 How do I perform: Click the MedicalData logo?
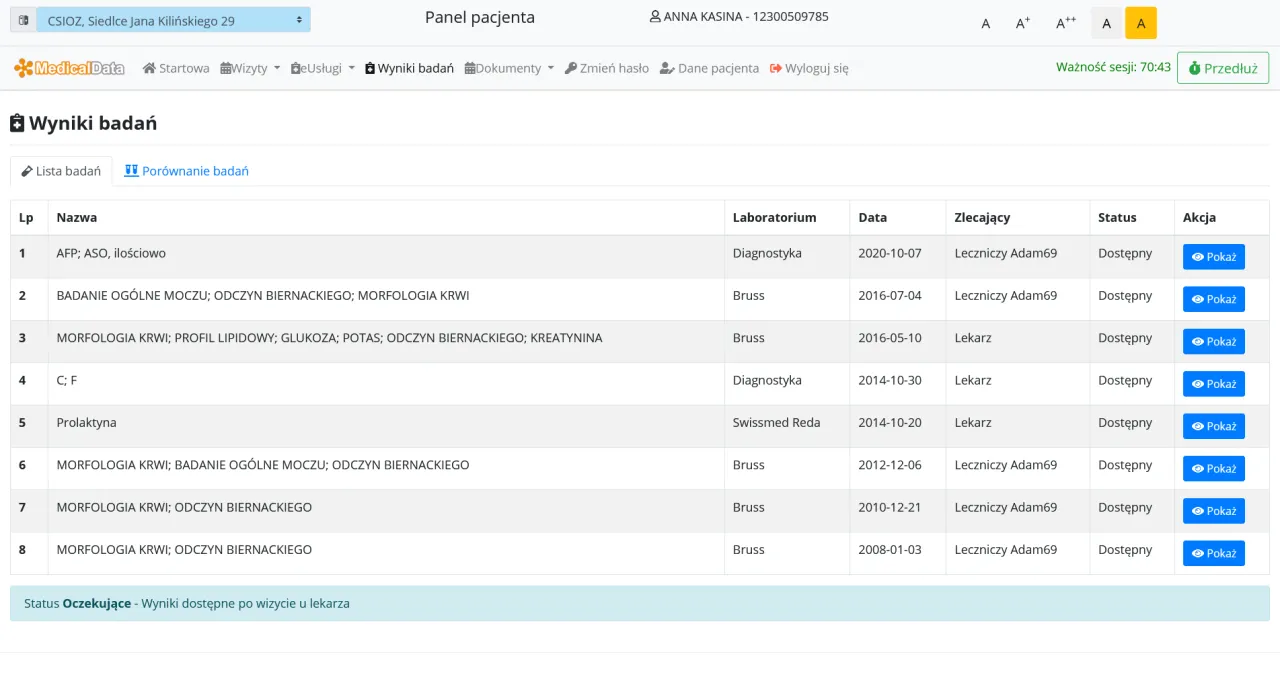click(68, 68)
